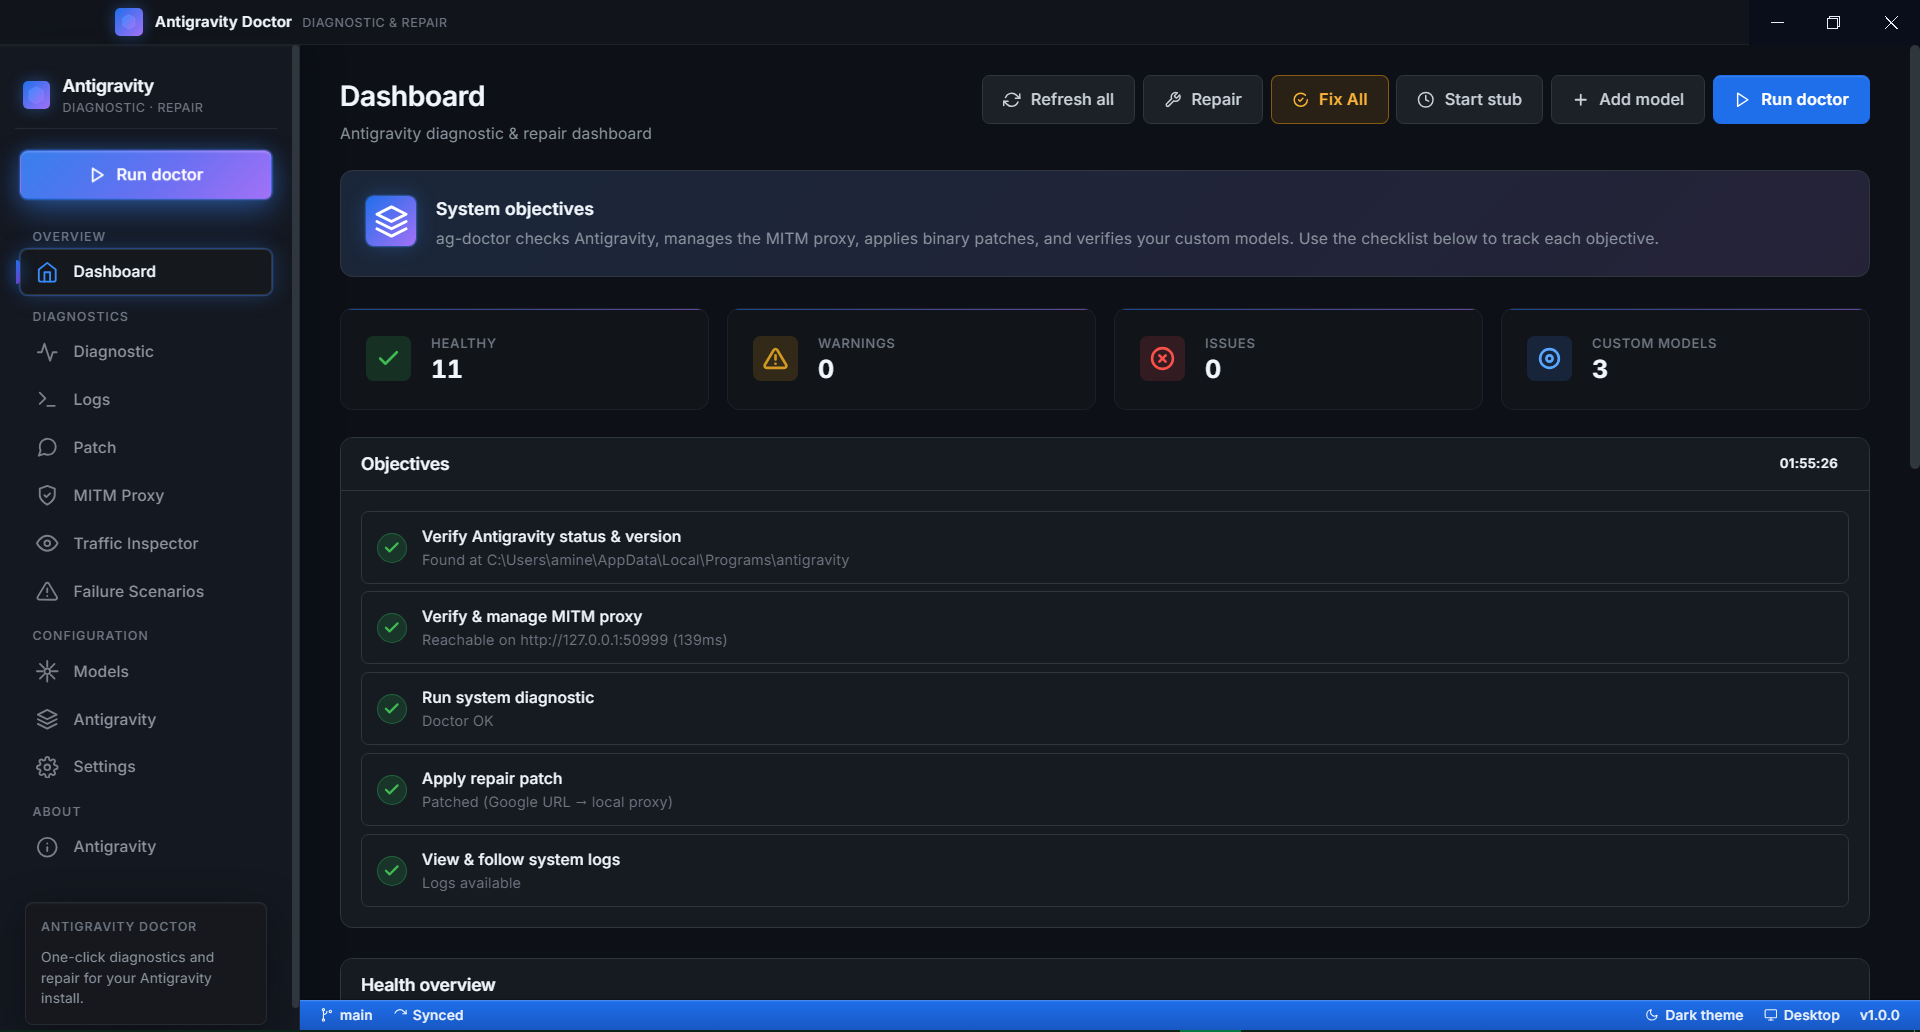
Task: Click the green Healthy checkmark card icon
Action: (389, 358)
